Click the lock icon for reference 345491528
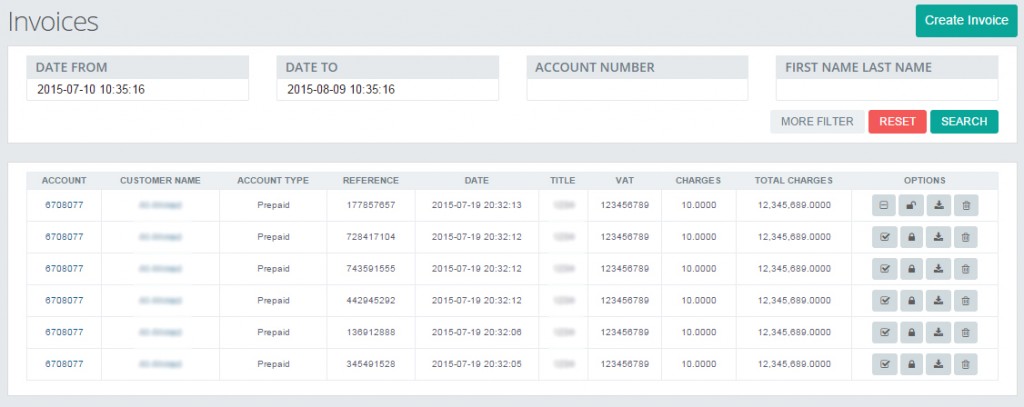Viewport: 1024px width, 407px height. click(911, 364)
